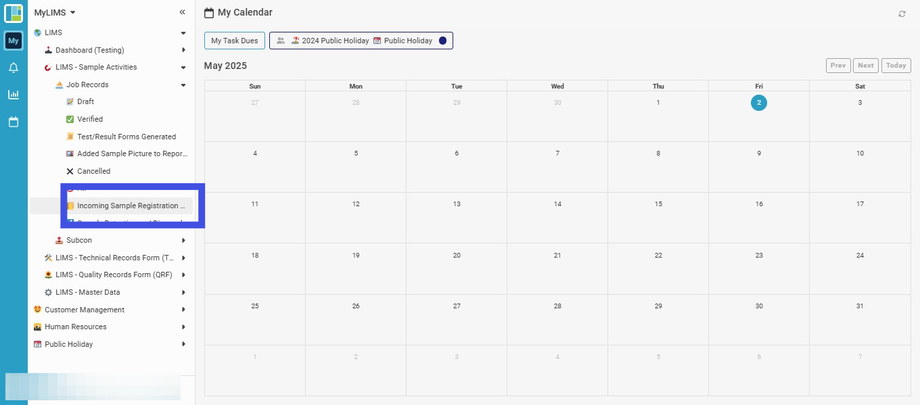Click the Subcon icon
The height and width of the screenshot is (405, 920).
[59, 240]
